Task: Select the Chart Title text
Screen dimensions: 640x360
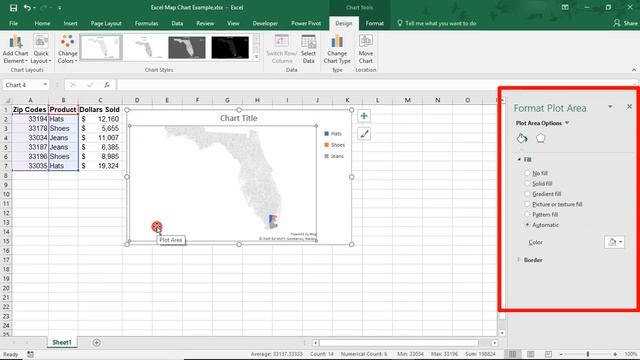Action: tap(238, 118)
